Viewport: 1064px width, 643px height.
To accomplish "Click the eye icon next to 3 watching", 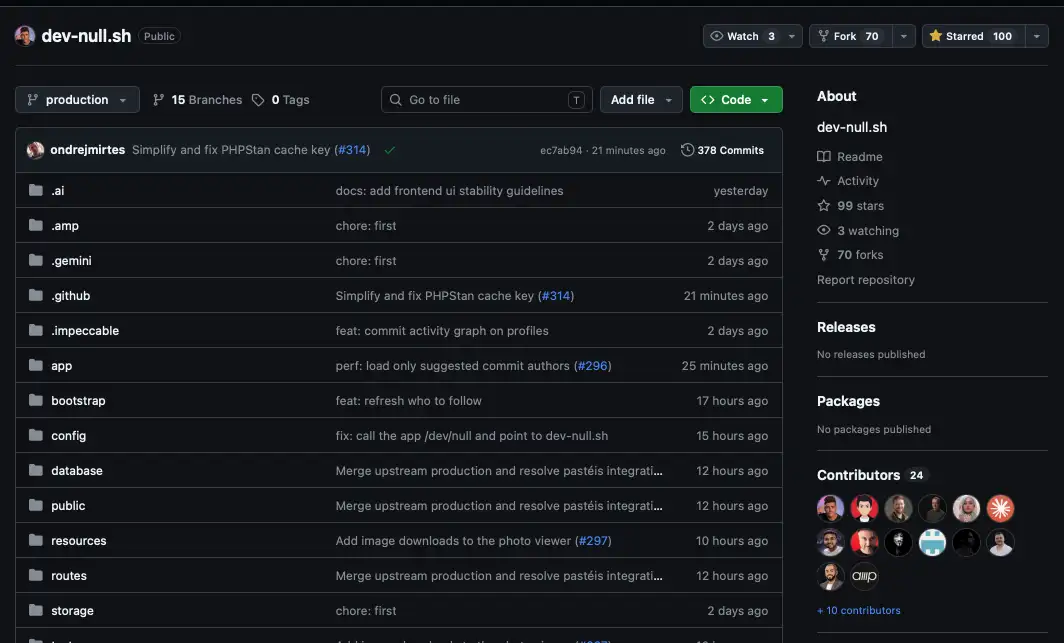I will click(x=824, y=230).
